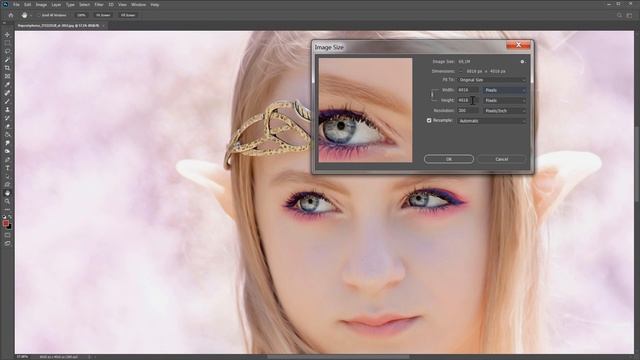Screen dimensions: 640x360
Task: Click the Home icon in options bar
Action: [11, 15]
